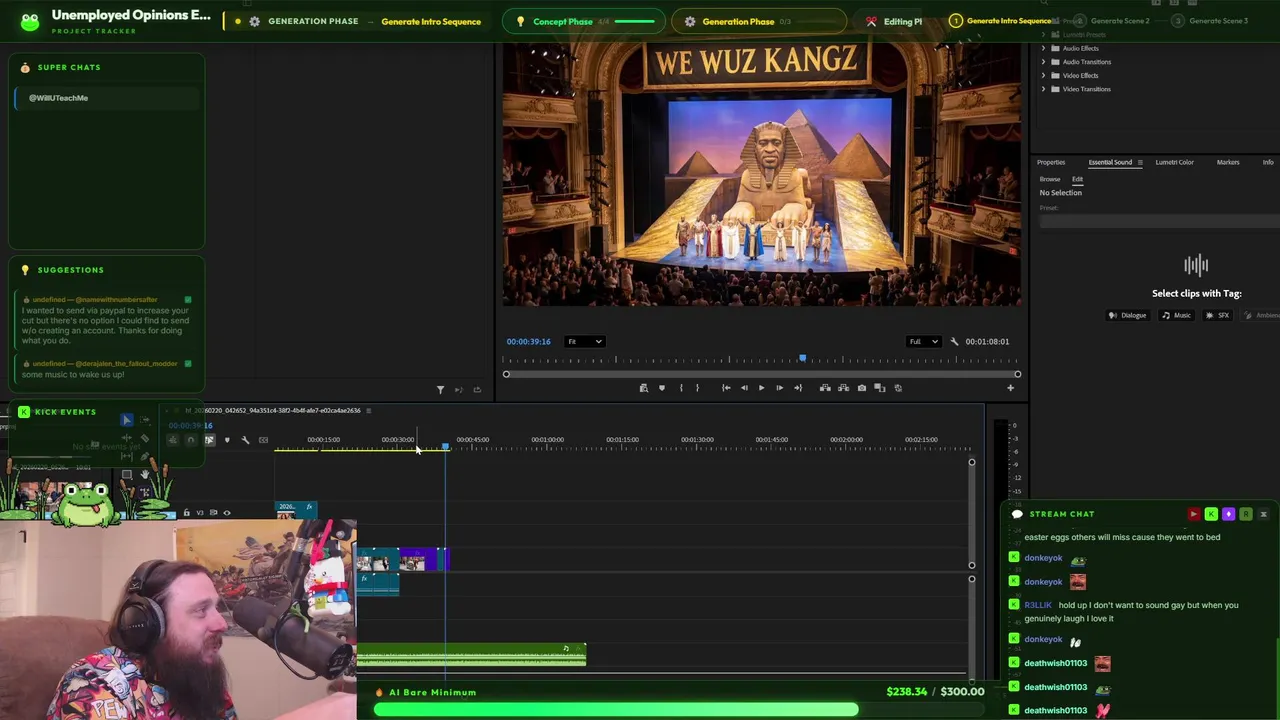Toggle V3 track sync lock
Viewport: 1280px width, 720px height.
click(x=213, y=512)
